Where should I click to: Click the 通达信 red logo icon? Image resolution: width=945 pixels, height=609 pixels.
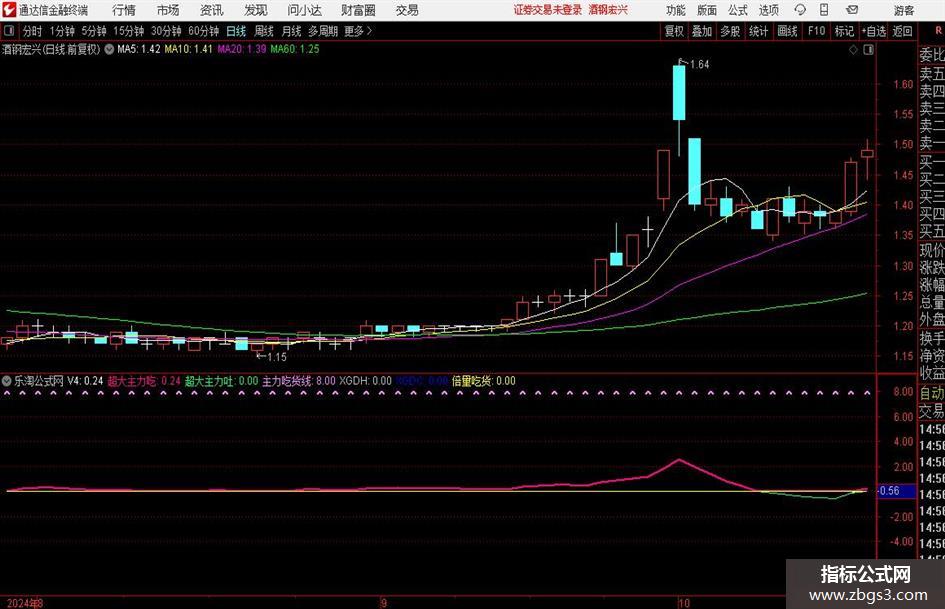[9, 10]
